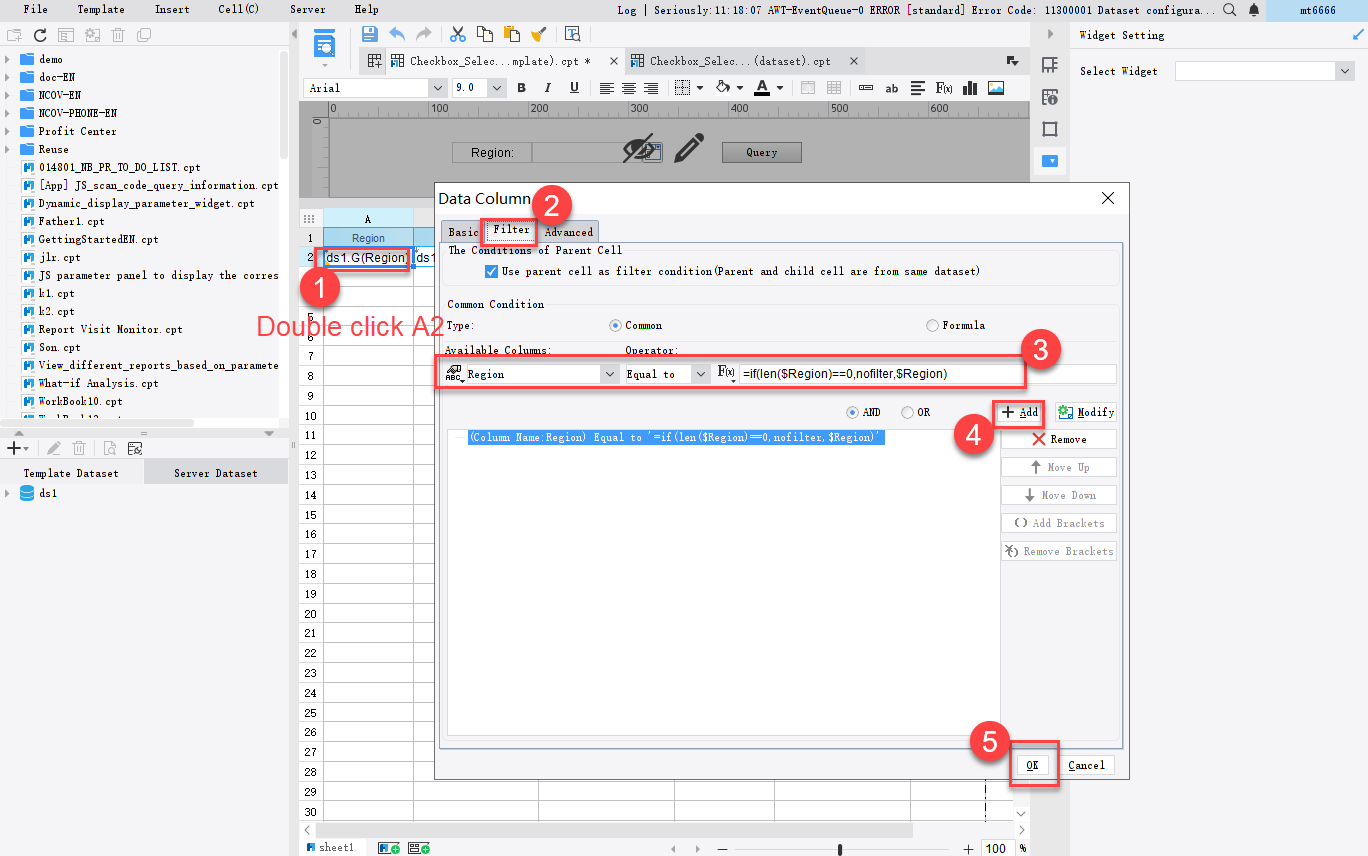Click the pencil icon to edit the dataset
This screenshot has width=1368, height=856.
point(54,447)
